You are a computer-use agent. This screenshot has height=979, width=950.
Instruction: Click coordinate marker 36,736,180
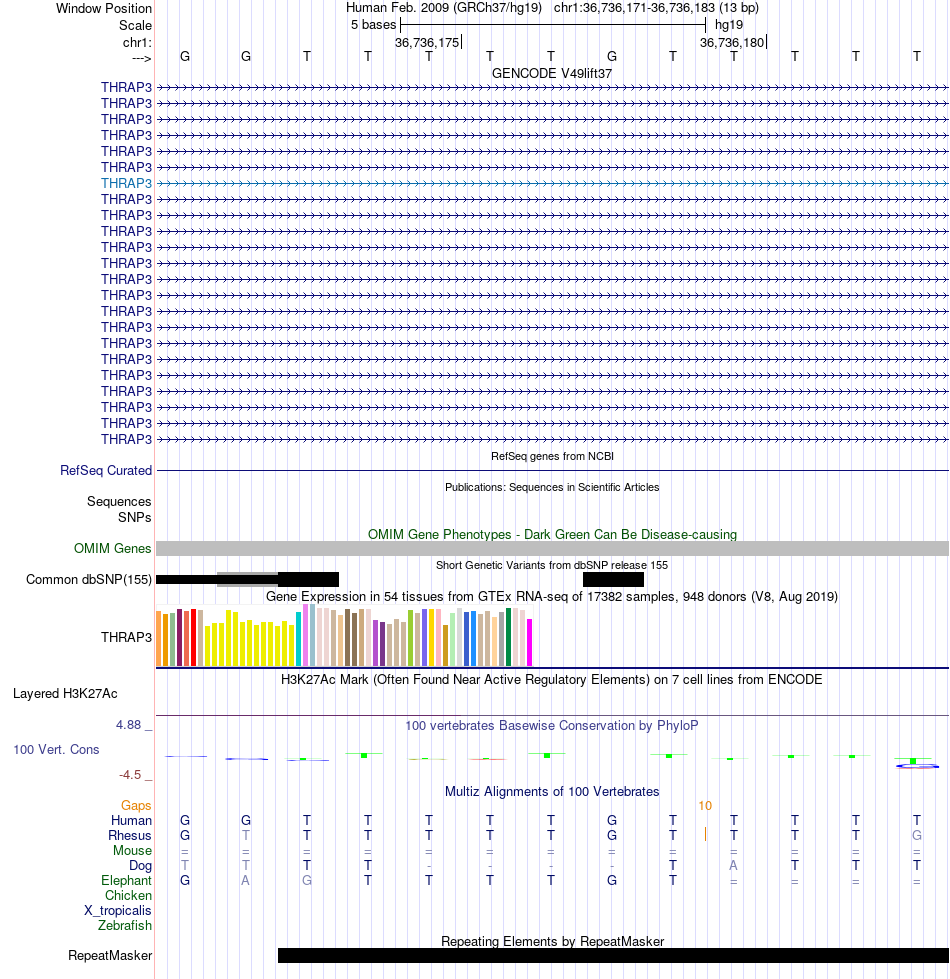coord(732,42)
